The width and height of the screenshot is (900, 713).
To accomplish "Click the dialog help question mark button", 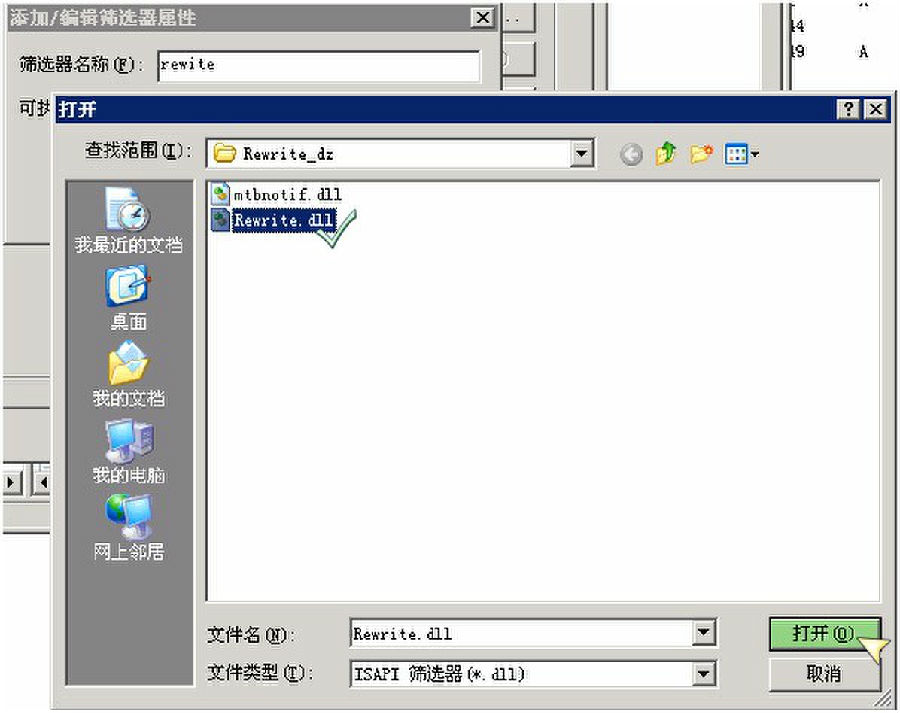I will click(848, 109).
